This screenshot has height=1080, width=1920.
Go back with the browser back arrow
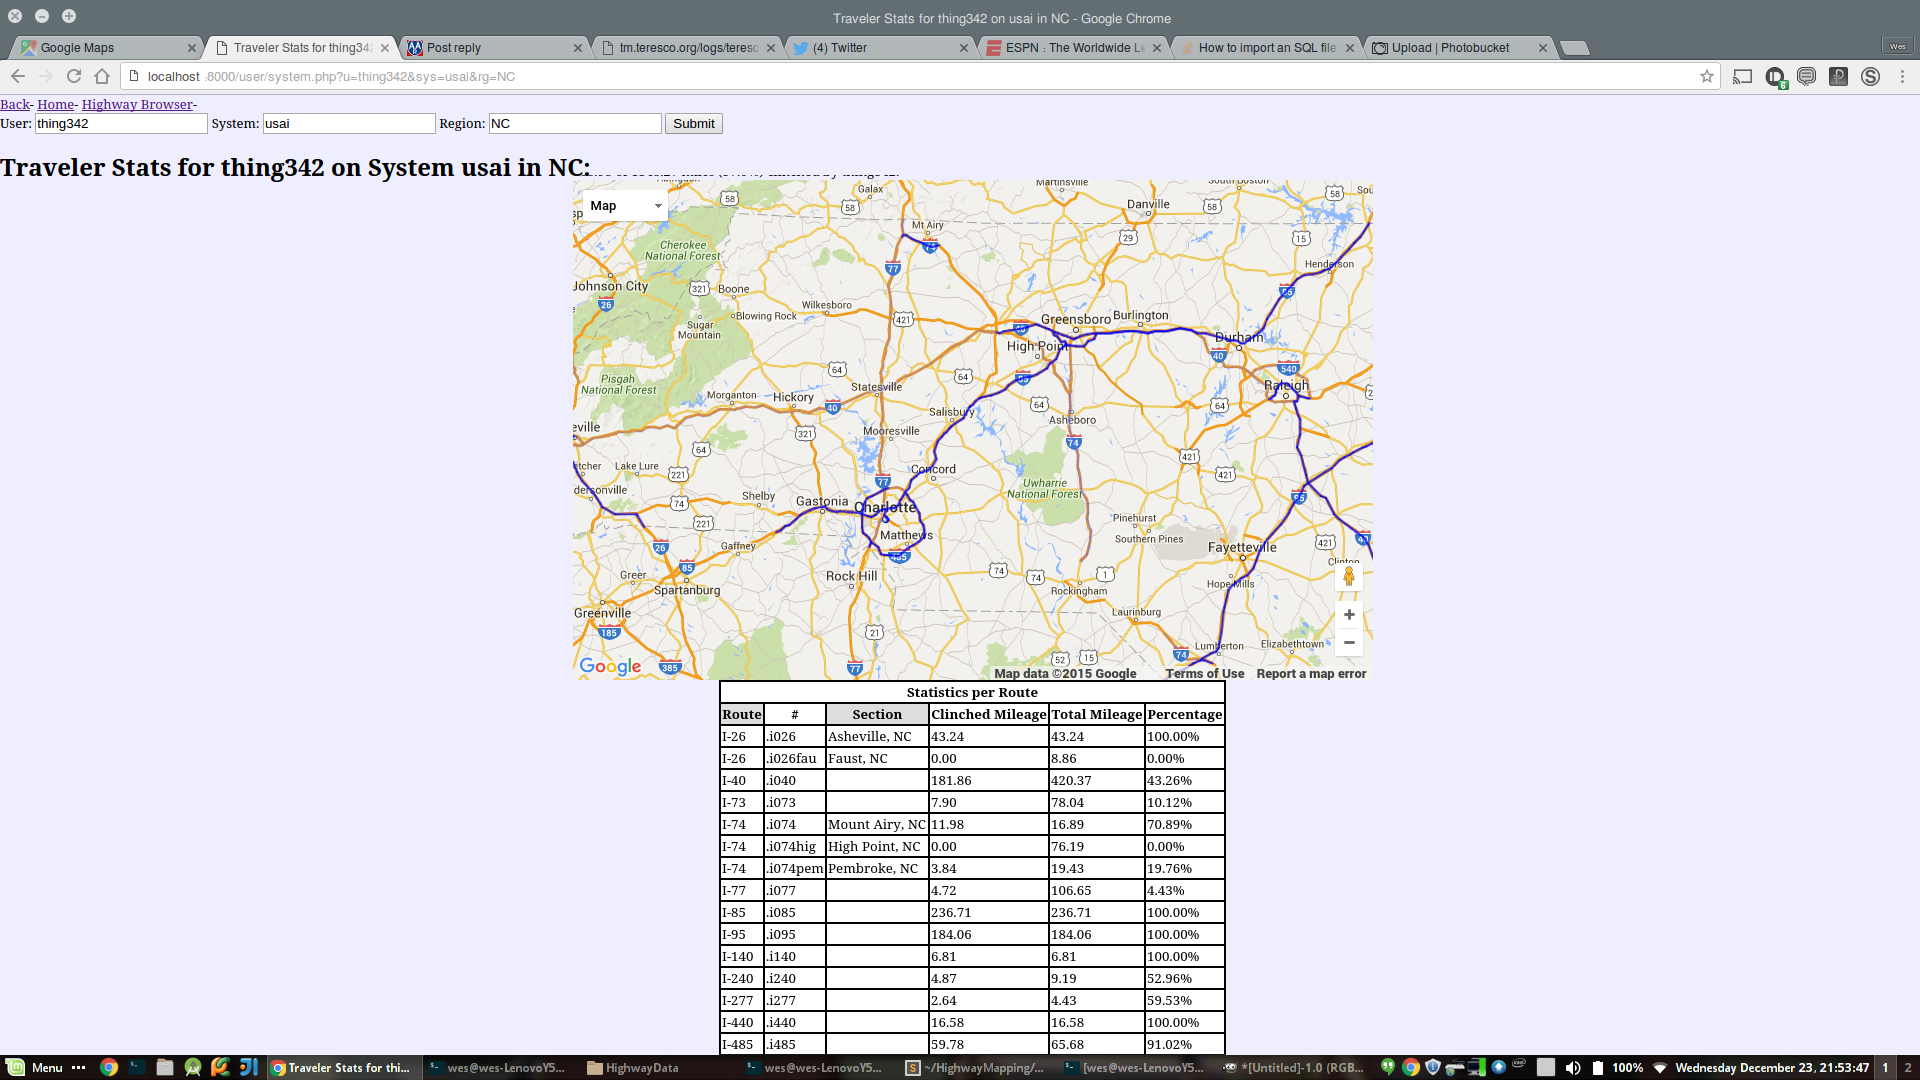(x=18, y=77)
